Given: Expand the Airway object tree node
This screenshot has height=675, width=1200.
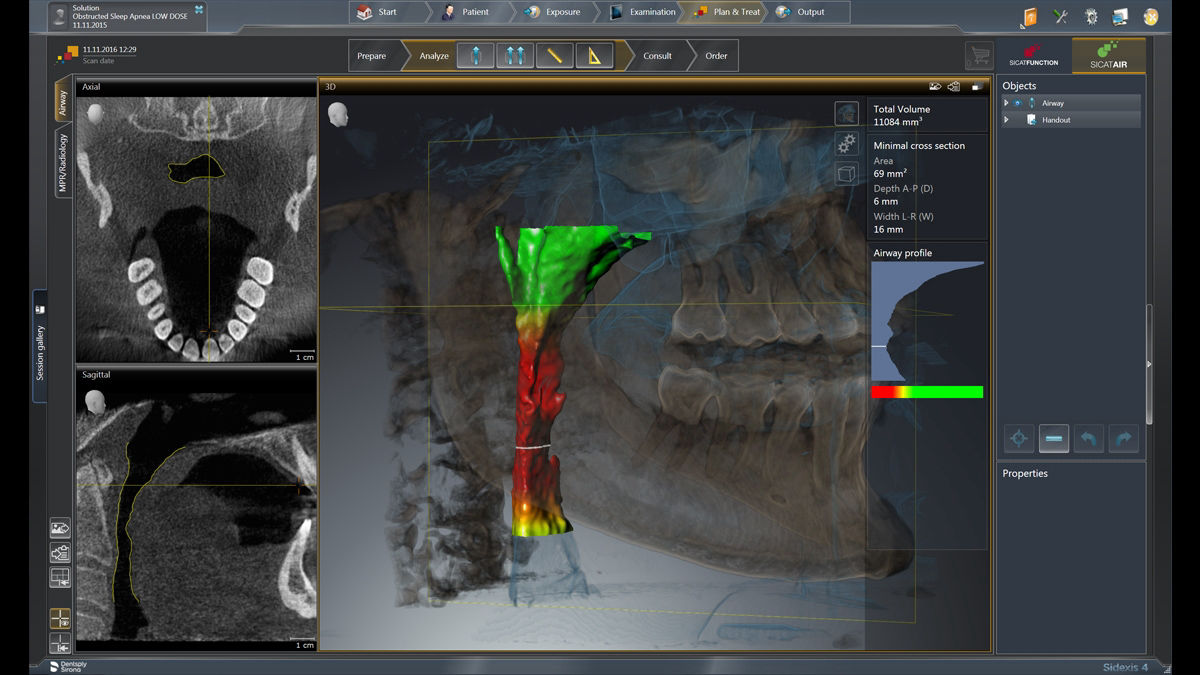Looking at the screenshot, I should point(1007,103).
